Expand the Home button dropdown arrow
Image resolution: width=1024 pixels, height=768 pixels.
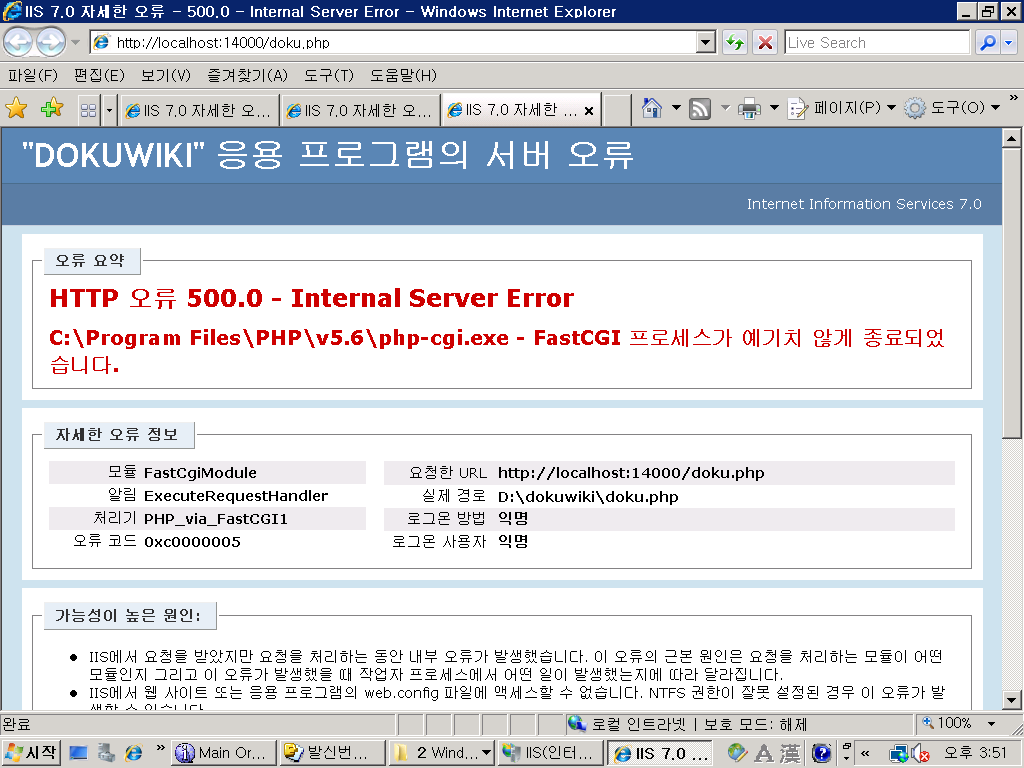click(x=676, y=108)
